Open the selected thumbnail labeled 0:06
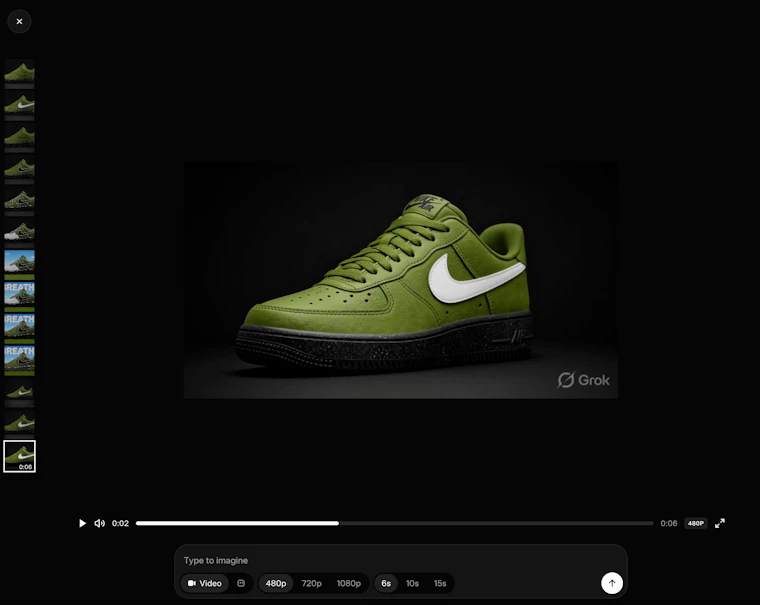Screen dimensions: 760x605 (19, 456)
